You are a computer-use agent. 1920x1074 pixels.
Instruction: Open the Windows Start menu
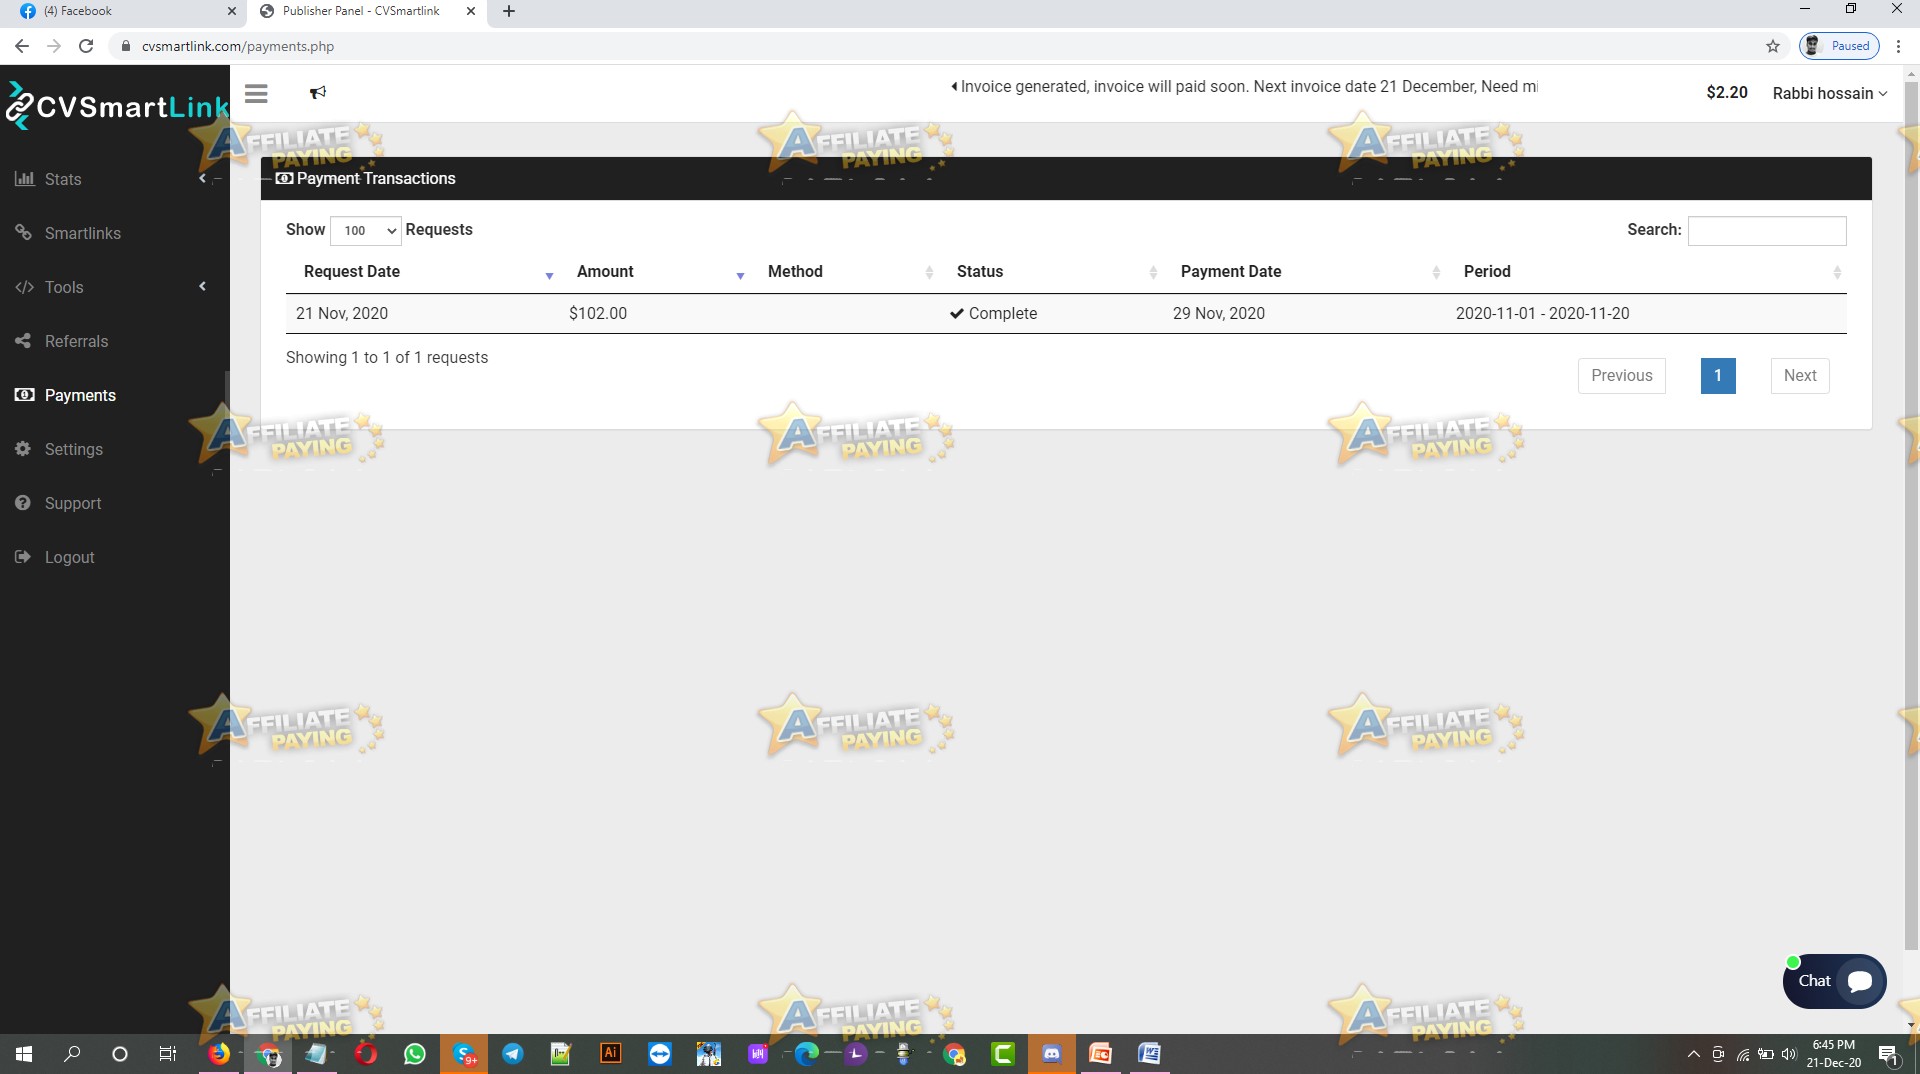pos(24,1054)
